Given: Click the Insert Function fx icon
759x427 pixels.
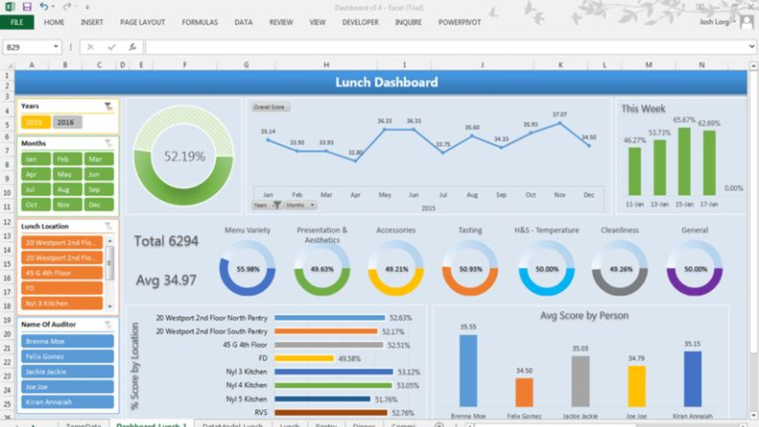Looking at the screenshot, I should pyautogui.click(x=132, y=47).
